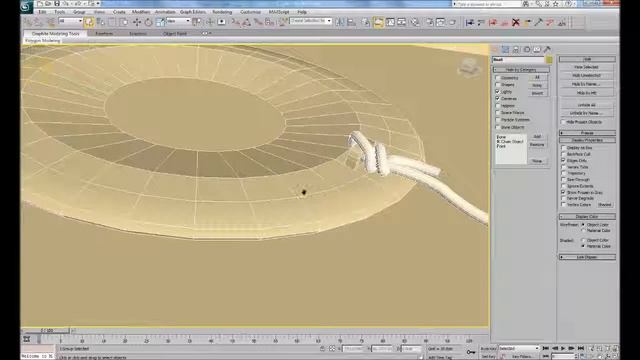Uncheck the Cameras hide category checkbox
This screenshot has width=640, height=360.
click(x=498, y=98)
